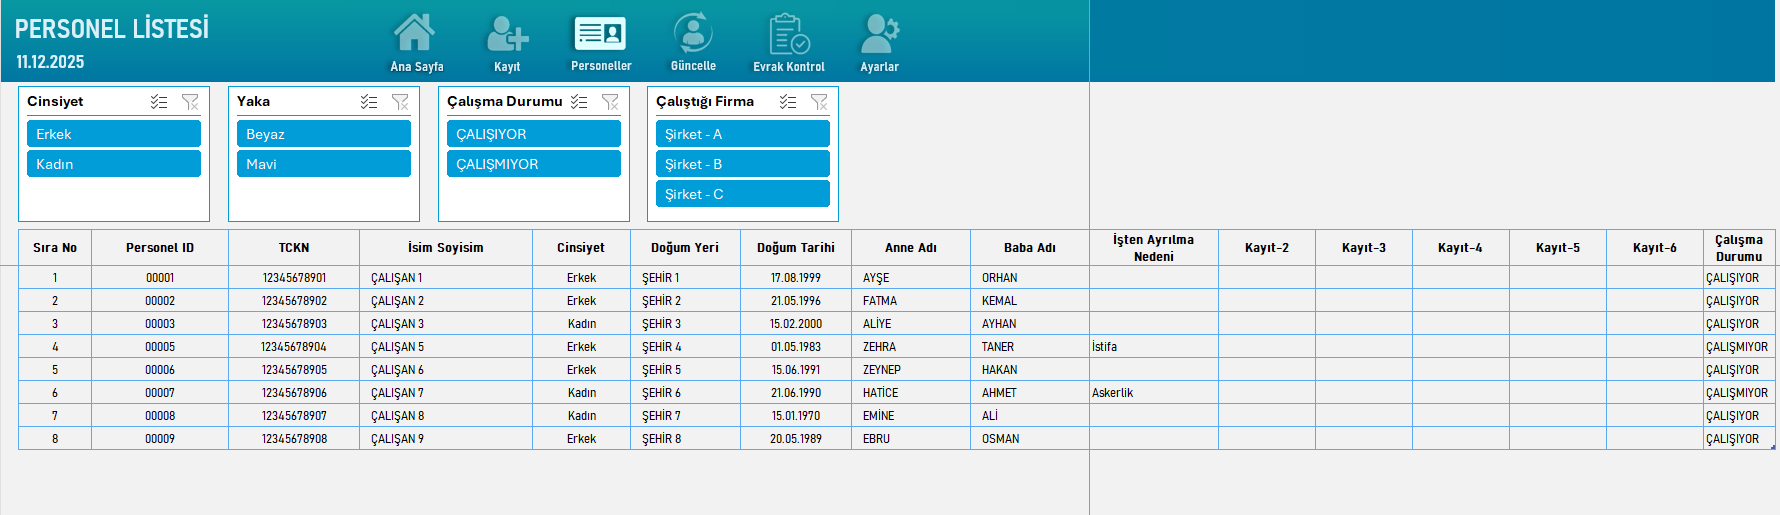Select the ÇALIŞAN 9 name cell
Viewport: 1780px width, 515px height.
(x=446, y=439)
